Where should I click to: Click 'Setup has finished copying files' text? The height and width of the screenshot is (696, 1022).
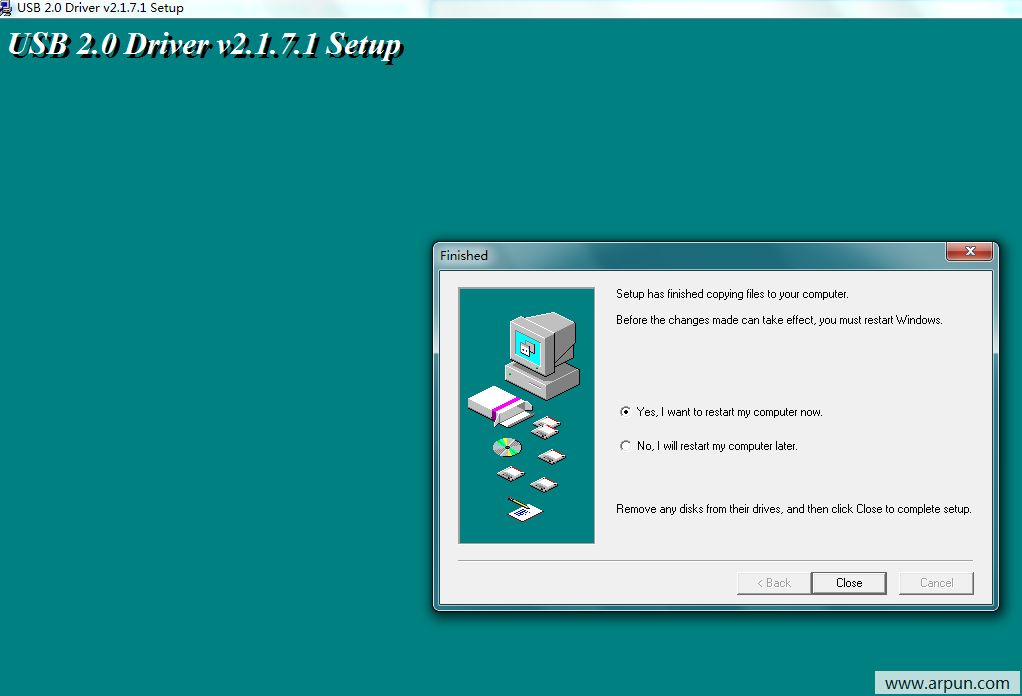[732, 294]
